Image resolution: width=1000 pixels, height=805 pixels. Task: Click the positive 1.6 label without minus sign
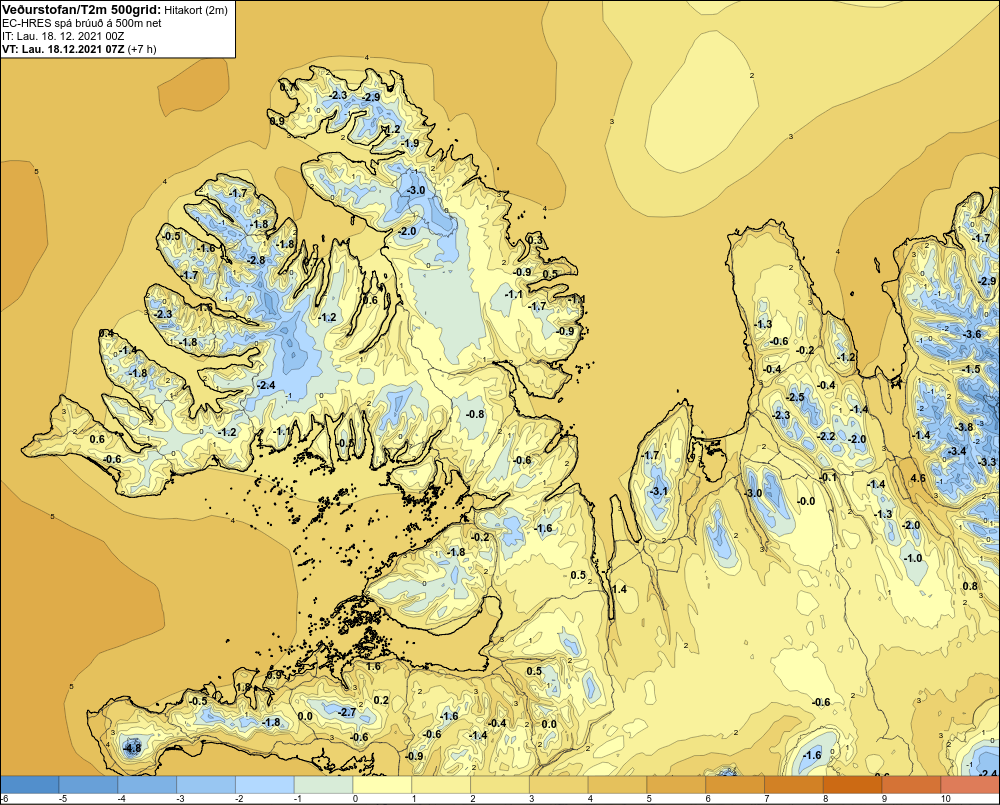click(x=373, y=666)
